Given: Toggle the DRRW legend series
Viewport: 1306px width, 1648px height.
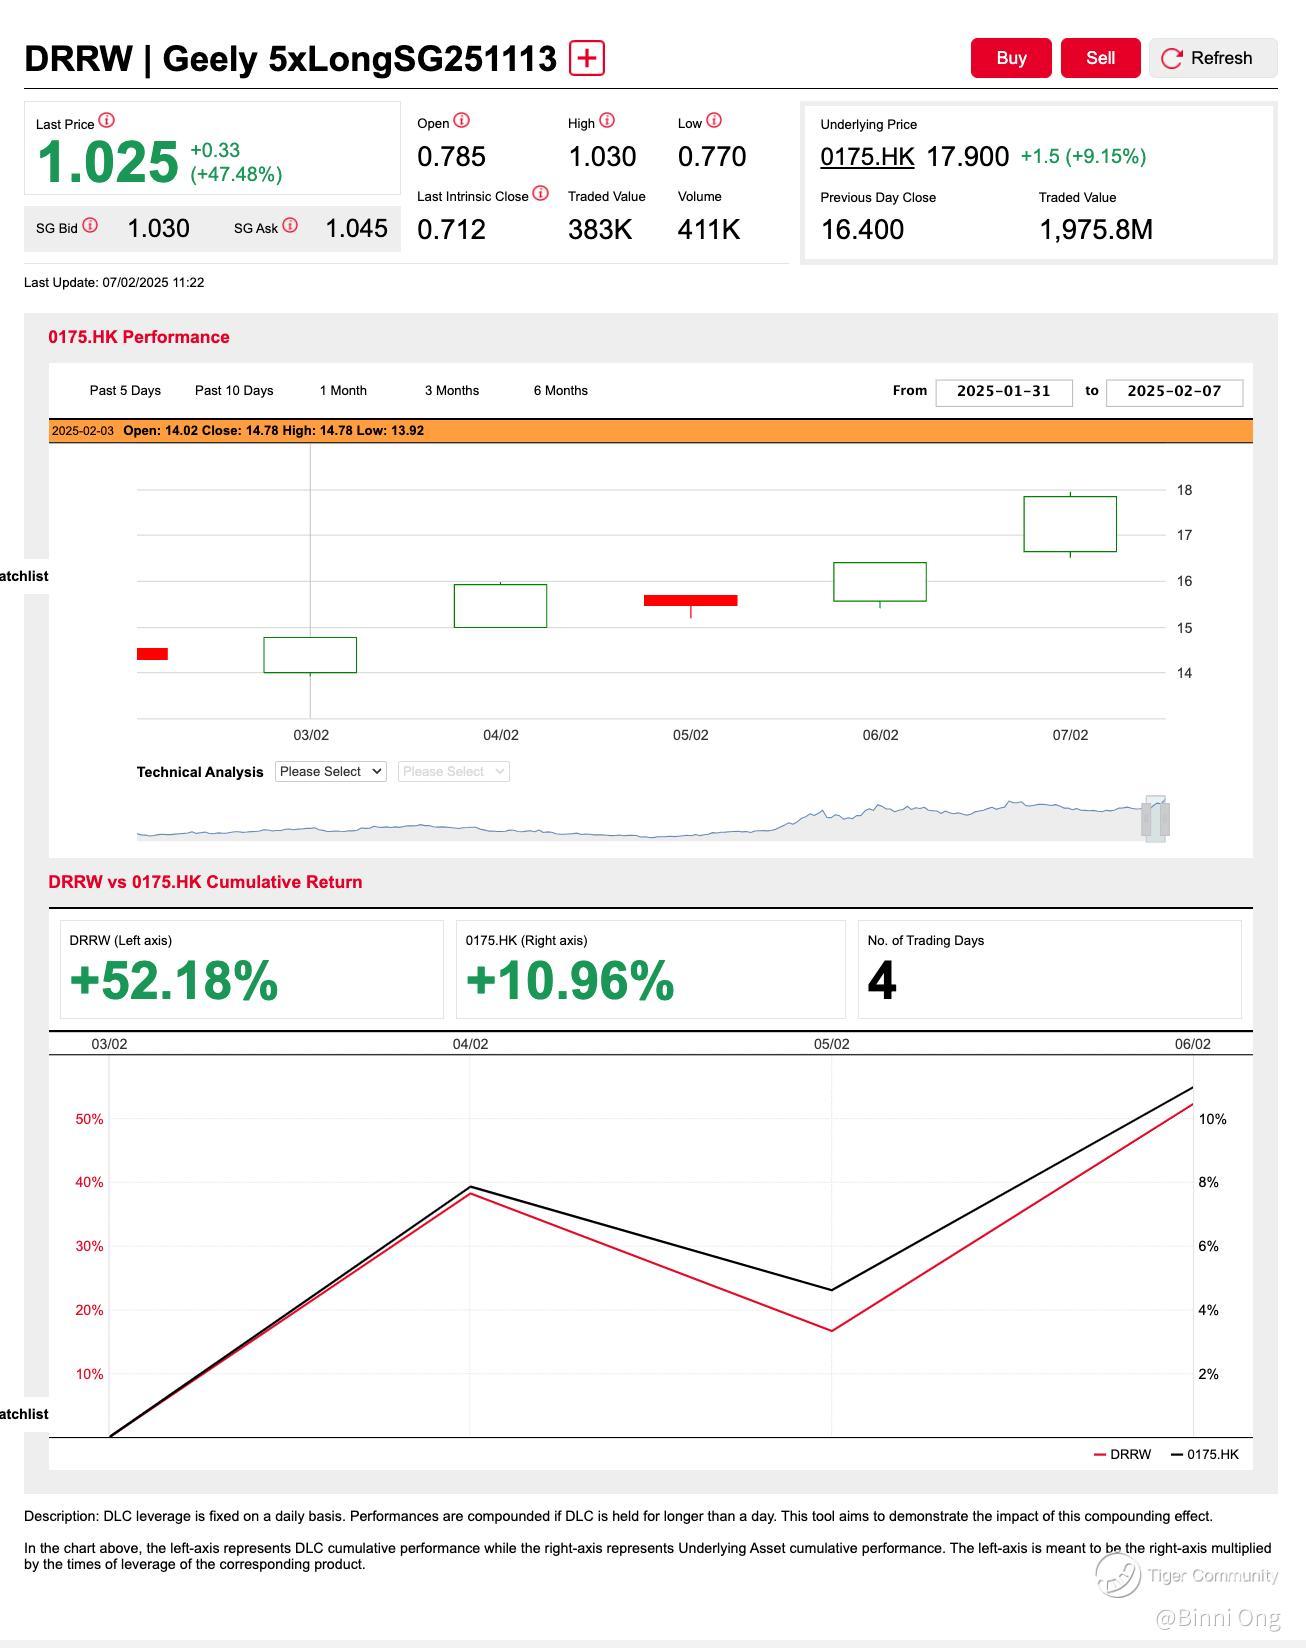Looking at the screenshot, I should [x=1123, y=1455].
